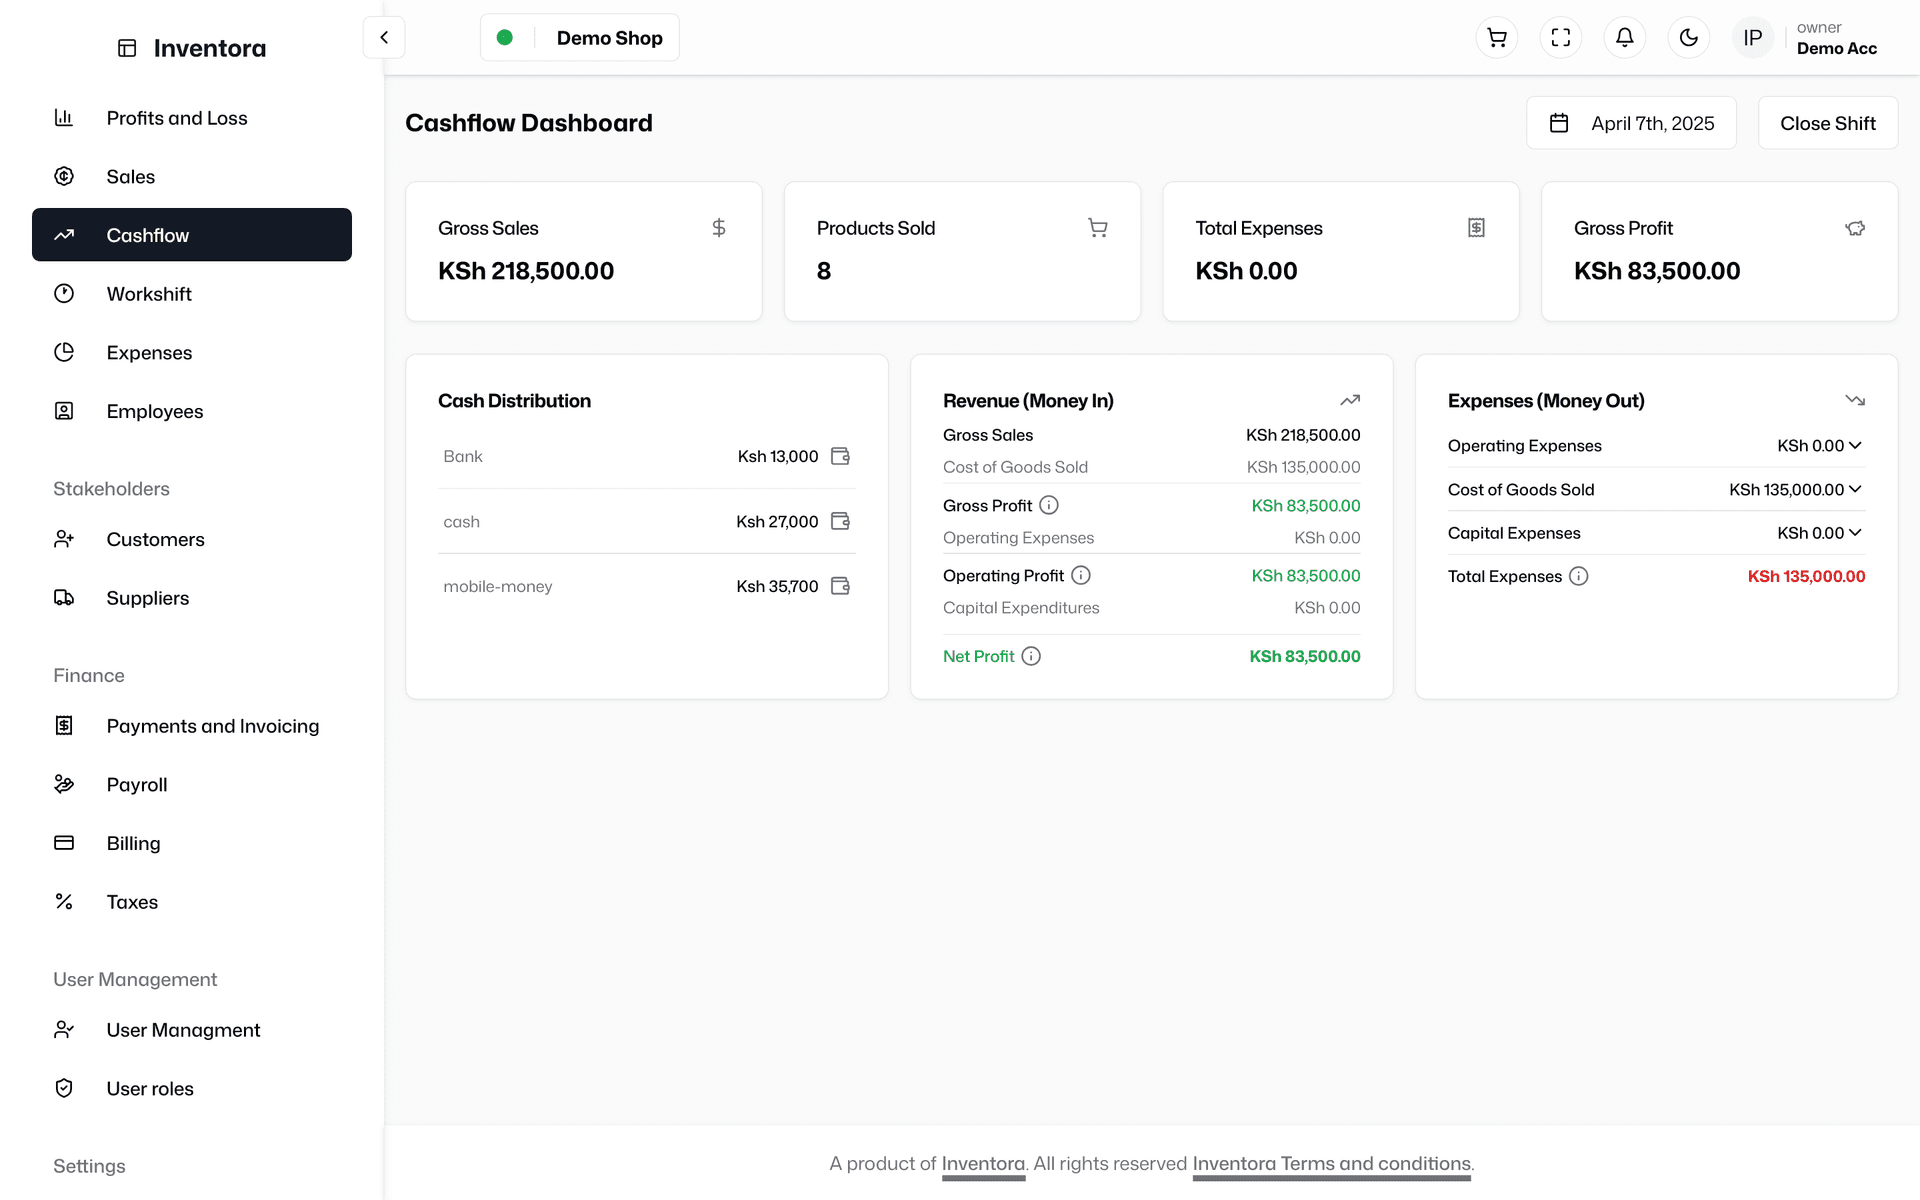Open wallet icon for Bank row
This screenshot has height=1200, width=1920.
(841, 456)
